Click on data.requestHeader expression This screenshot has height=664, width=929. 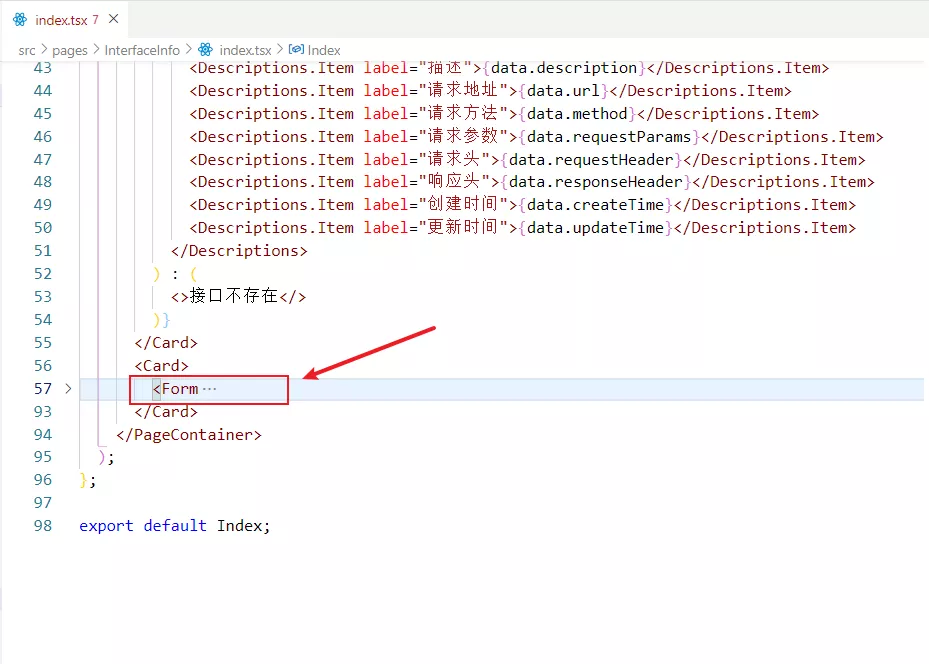pyautogui.click(x=591, y=160)
